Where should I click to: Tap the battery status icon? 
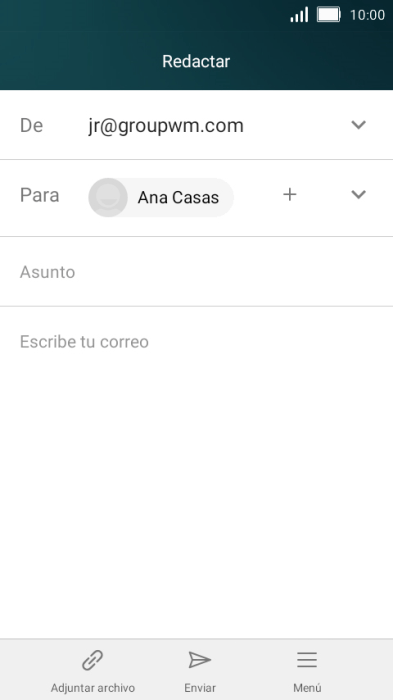329,15
